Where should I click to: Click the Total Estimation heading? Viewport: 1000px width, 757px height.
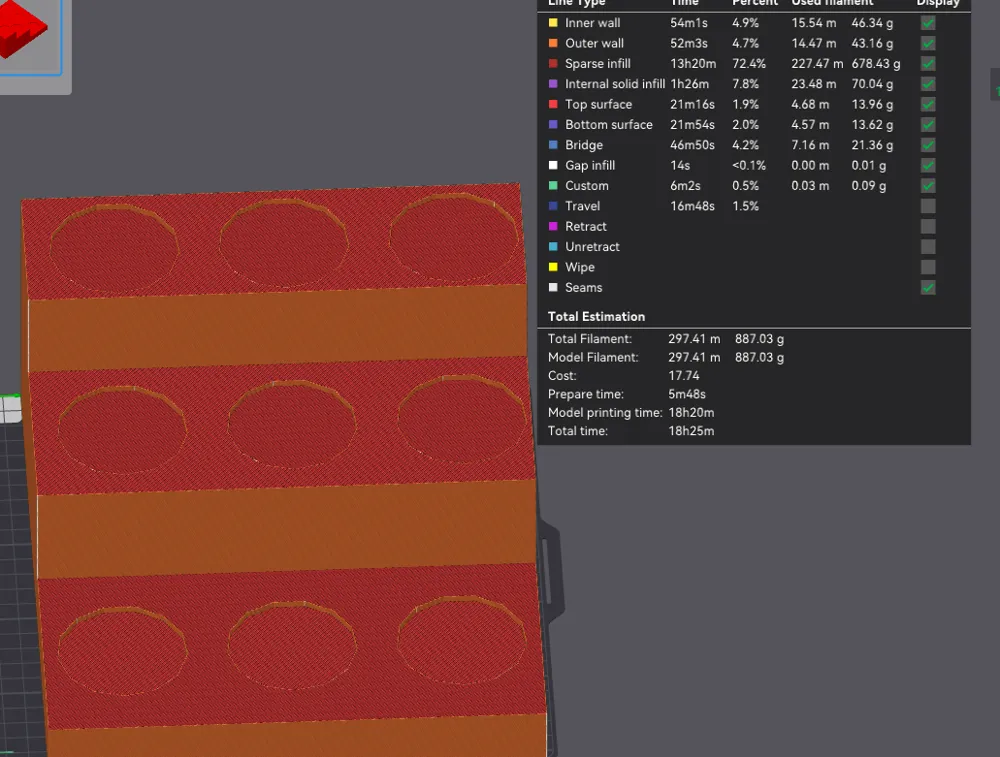(x=596, y=316)
